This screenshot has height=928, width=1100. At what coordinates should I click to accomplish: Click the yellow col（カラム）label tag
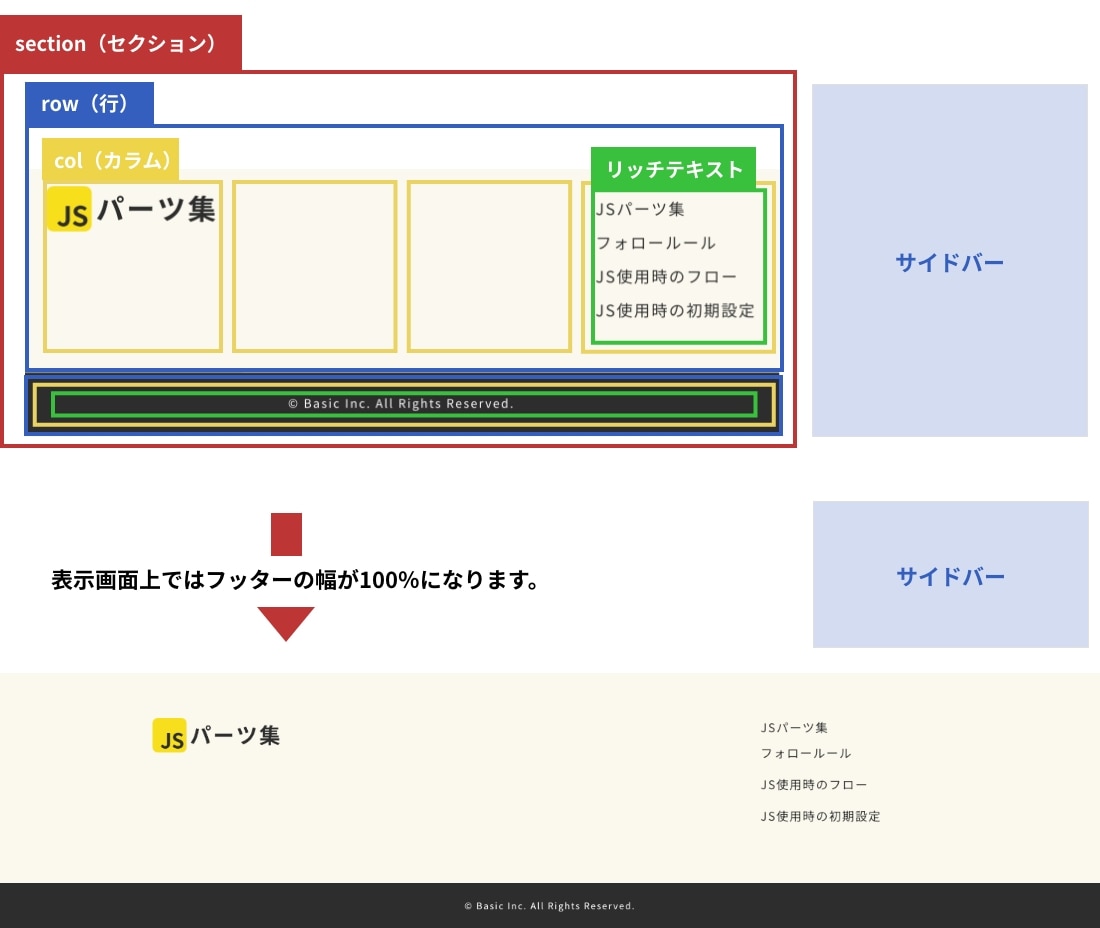point(112,160)
